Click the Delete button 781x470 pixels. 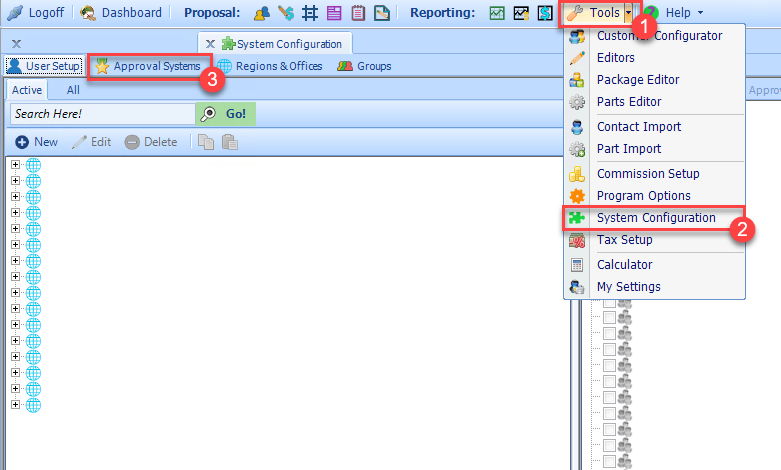point(151,142)
